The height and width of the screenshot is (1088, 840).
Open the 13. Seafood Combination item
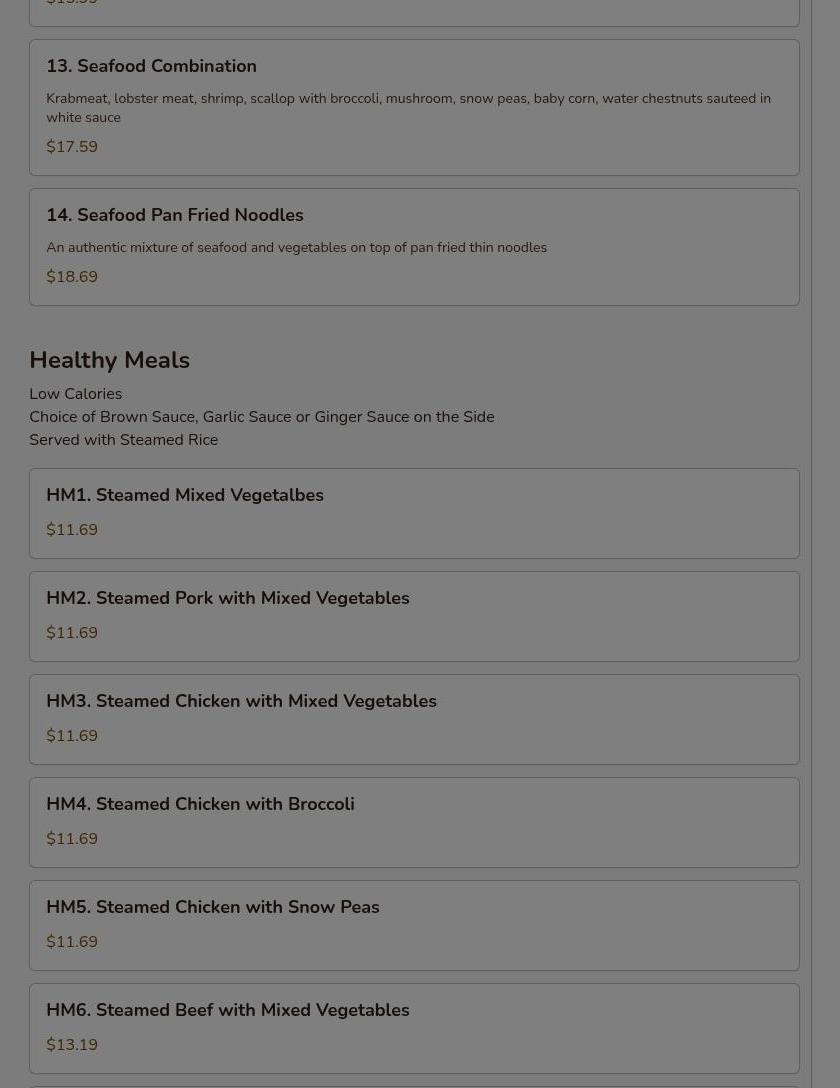click(x=151, y=66)
